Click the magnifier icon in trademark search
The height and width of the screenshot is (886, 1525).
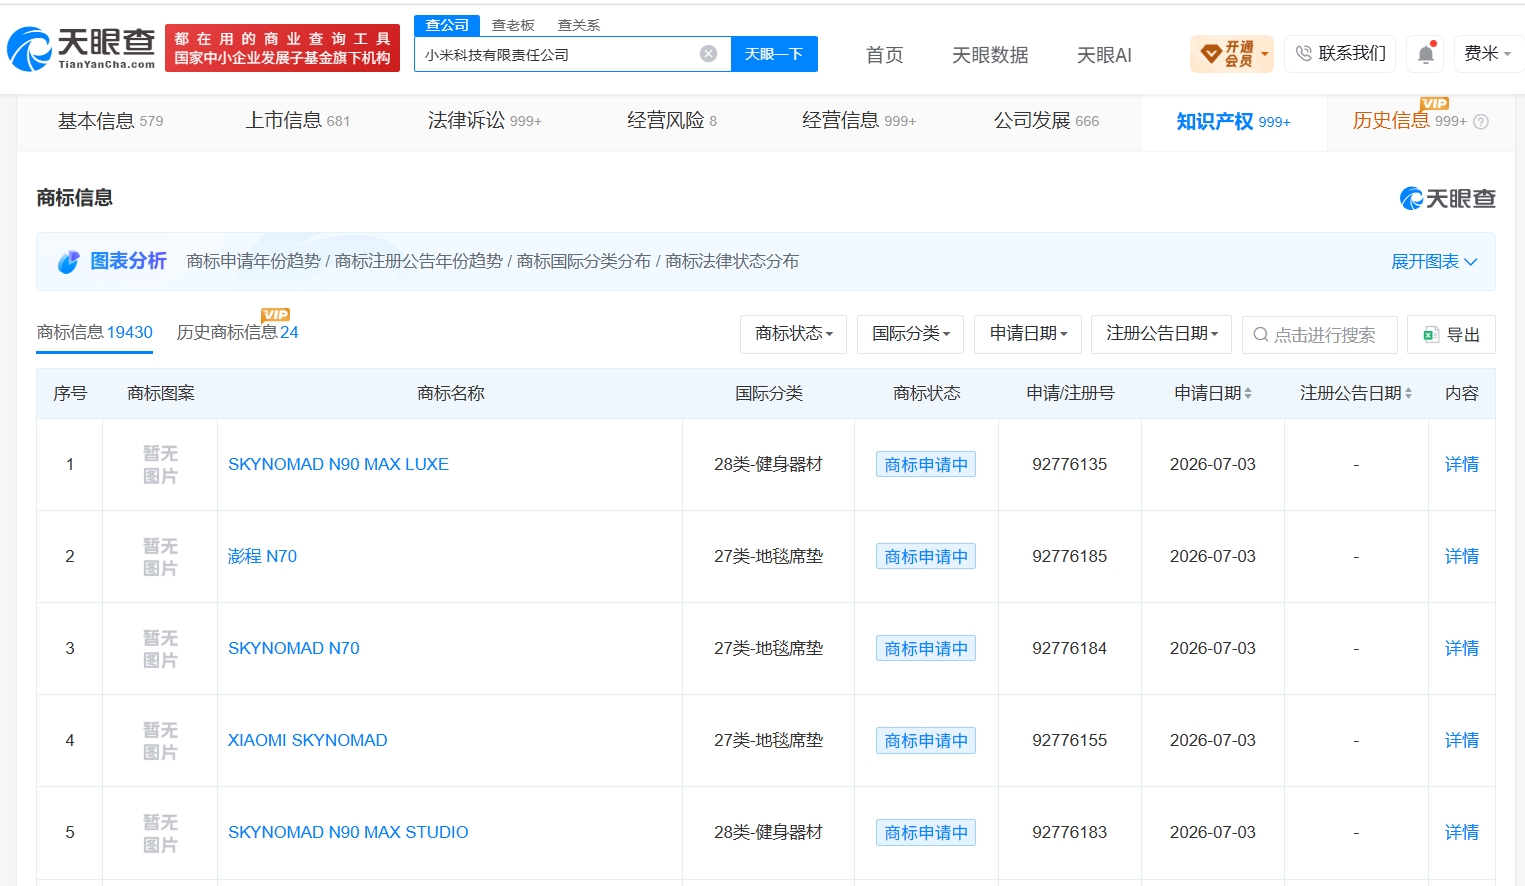[1261, 335]
